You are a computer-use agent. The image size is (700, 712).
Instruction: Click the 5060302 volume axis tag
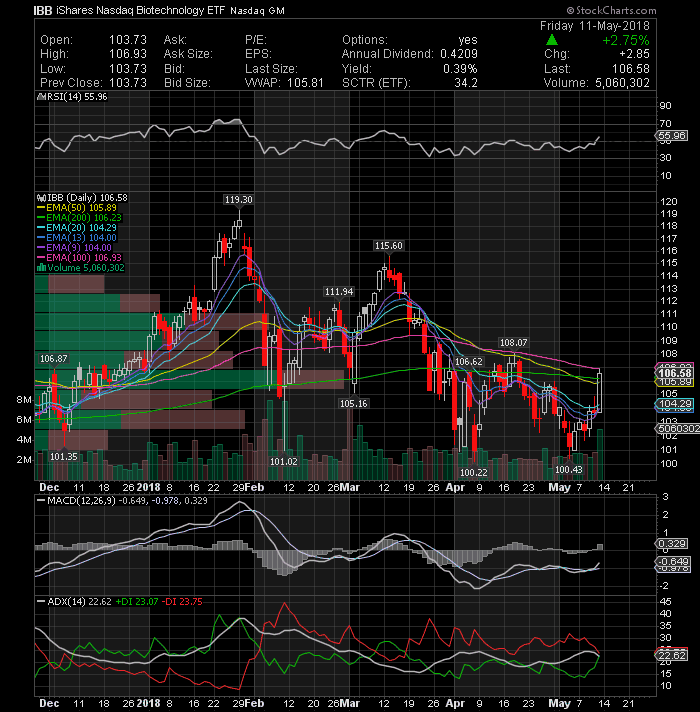pyautogui.click(x=678, y=428)
